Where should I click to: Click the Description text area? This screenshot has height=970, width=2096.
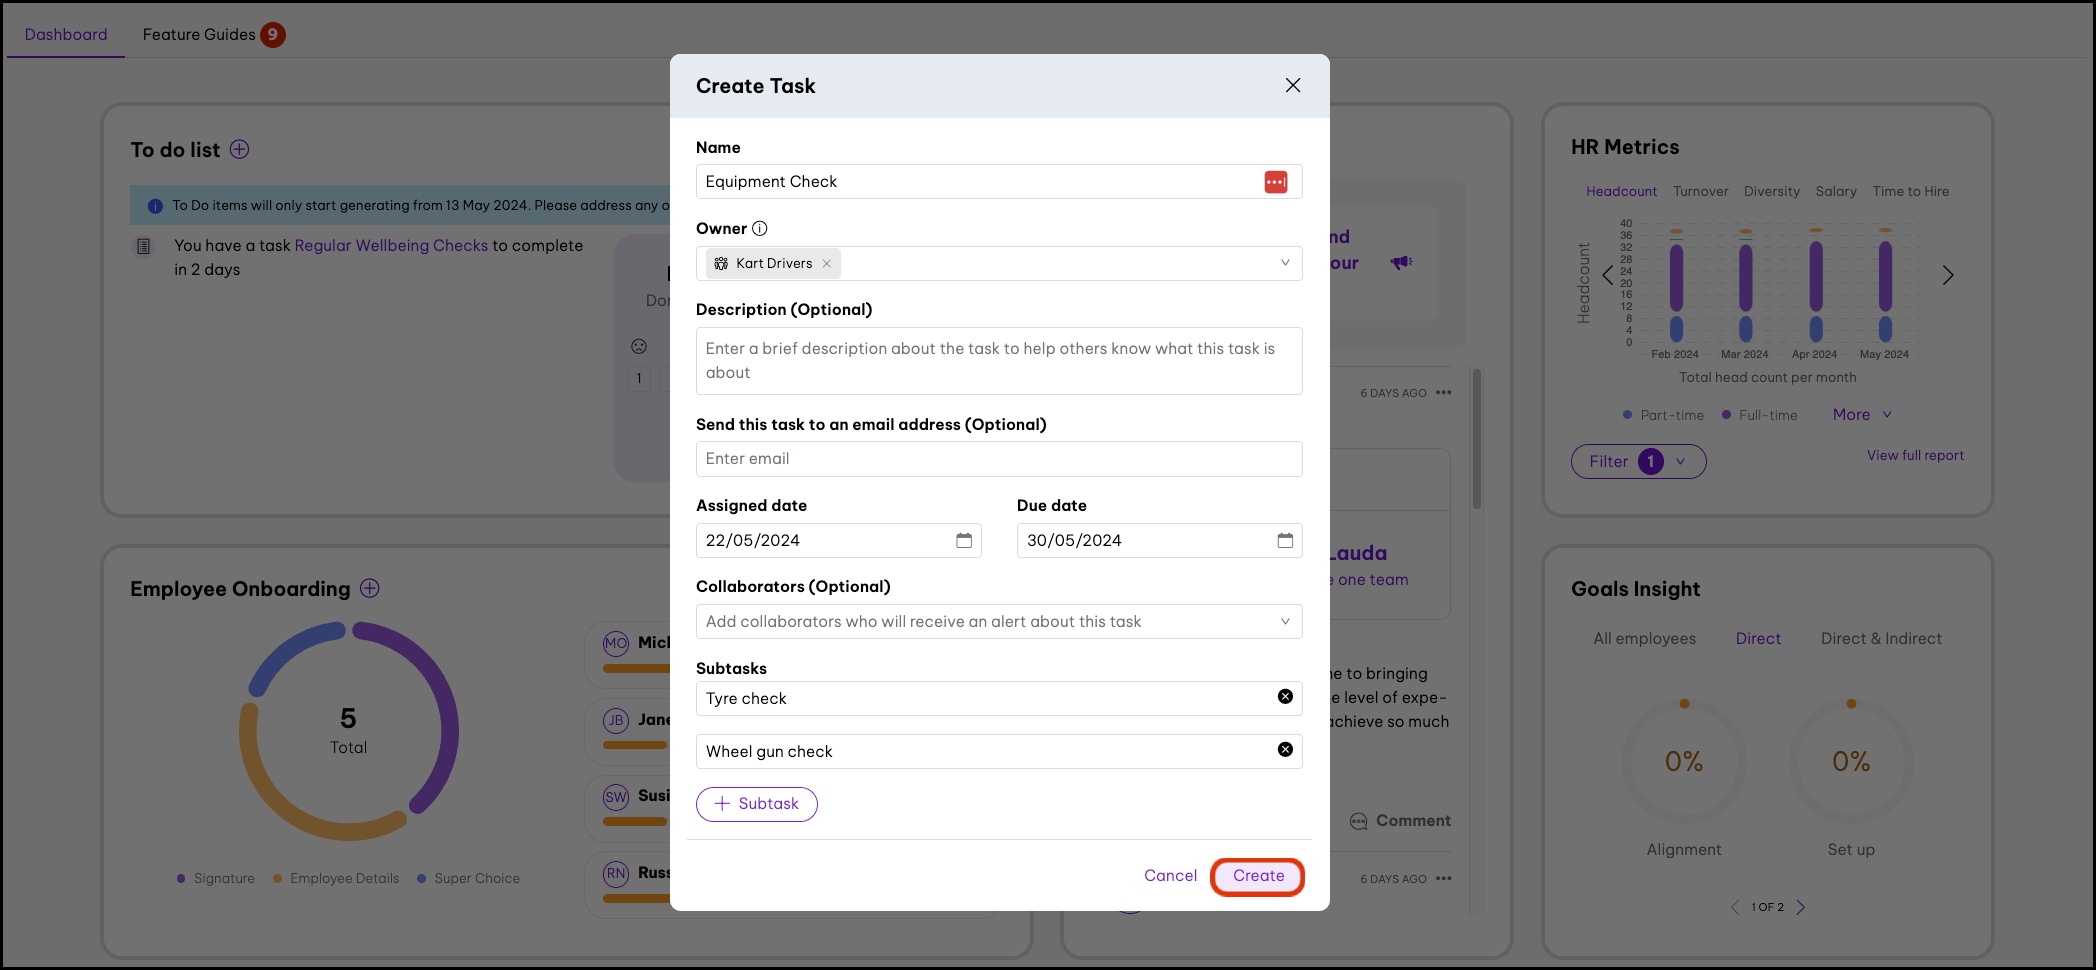(998, 361)
